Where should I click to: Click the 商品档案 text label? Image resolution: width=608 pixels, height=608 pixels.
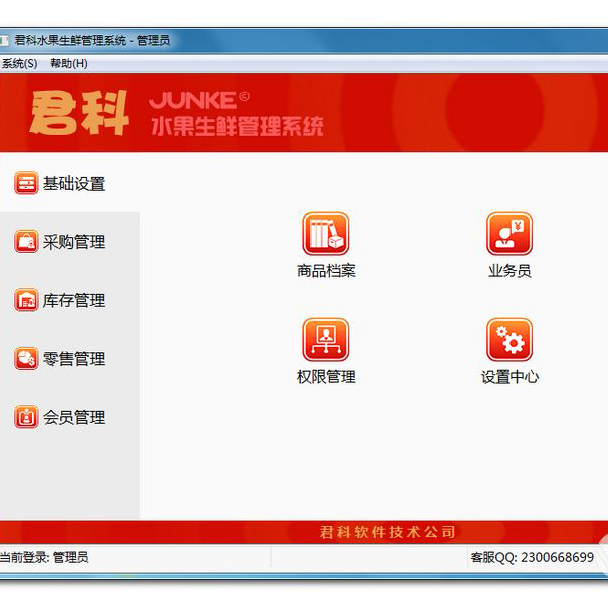click(326, 271)
